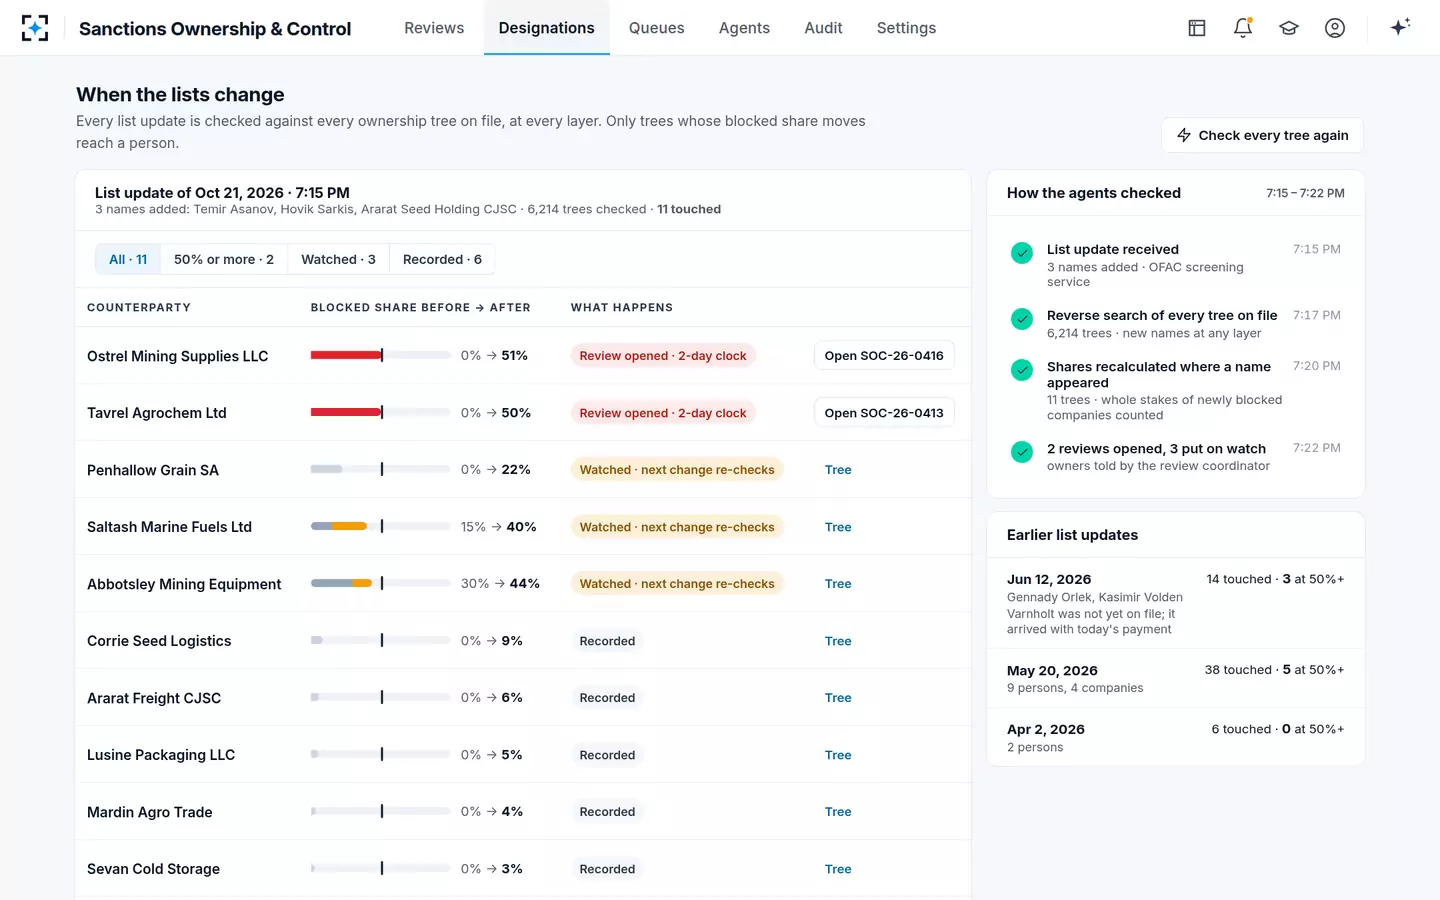Filter by All · 11
Screen dimensions: 1440x900
pos(128,259)
